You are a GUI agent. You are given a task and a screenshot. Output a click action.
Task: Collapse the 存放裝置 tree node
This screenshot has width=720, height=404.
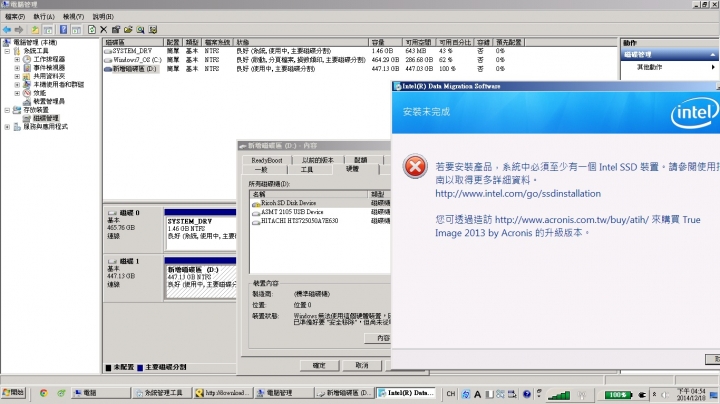click(7, 110)
